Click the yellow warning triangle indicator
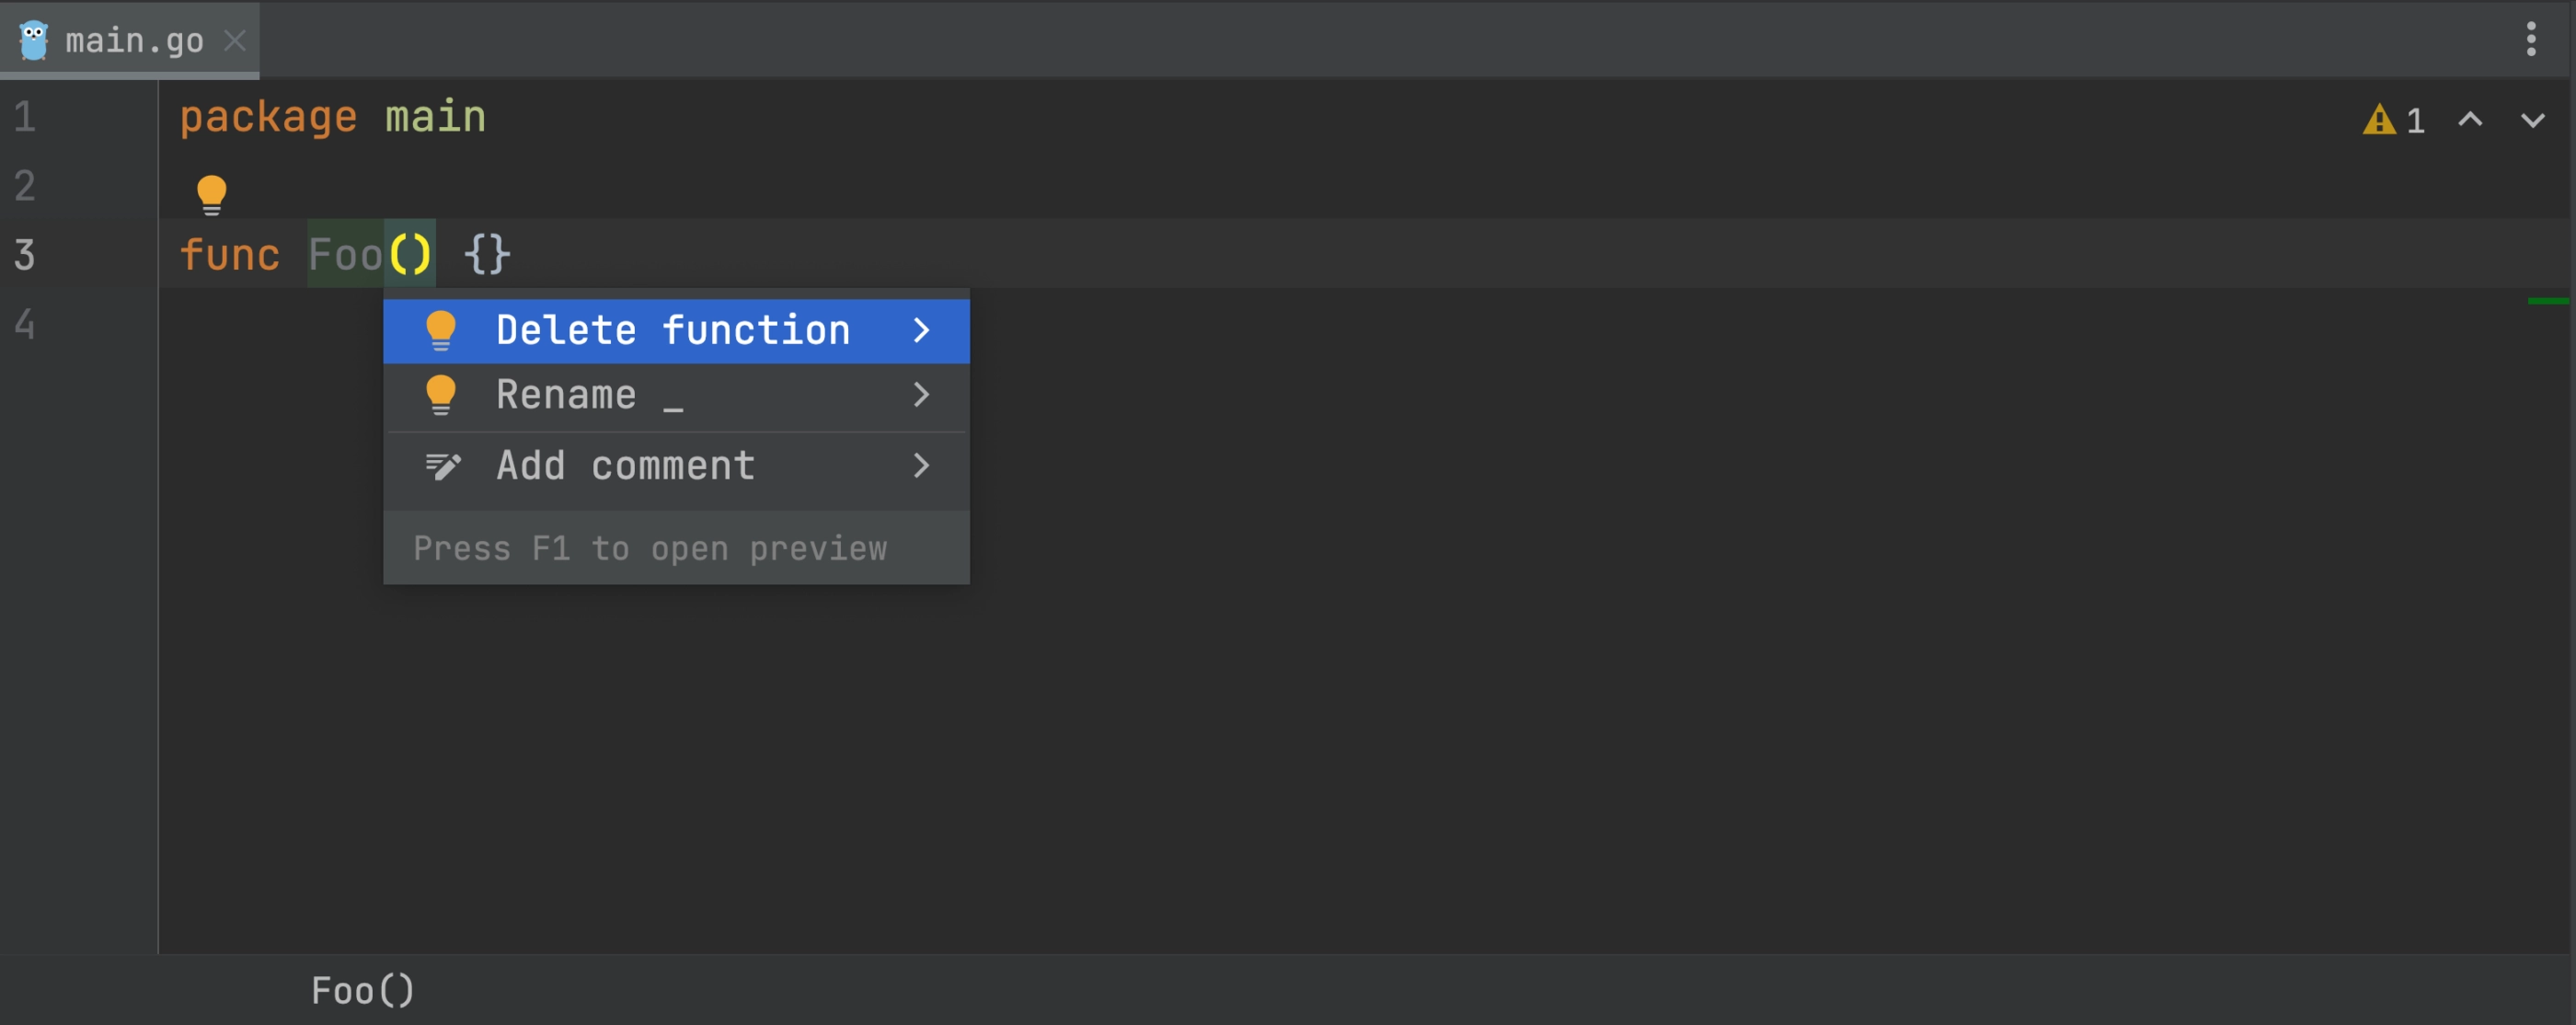This screenshot has width=2576, height=1025. 2379,120
